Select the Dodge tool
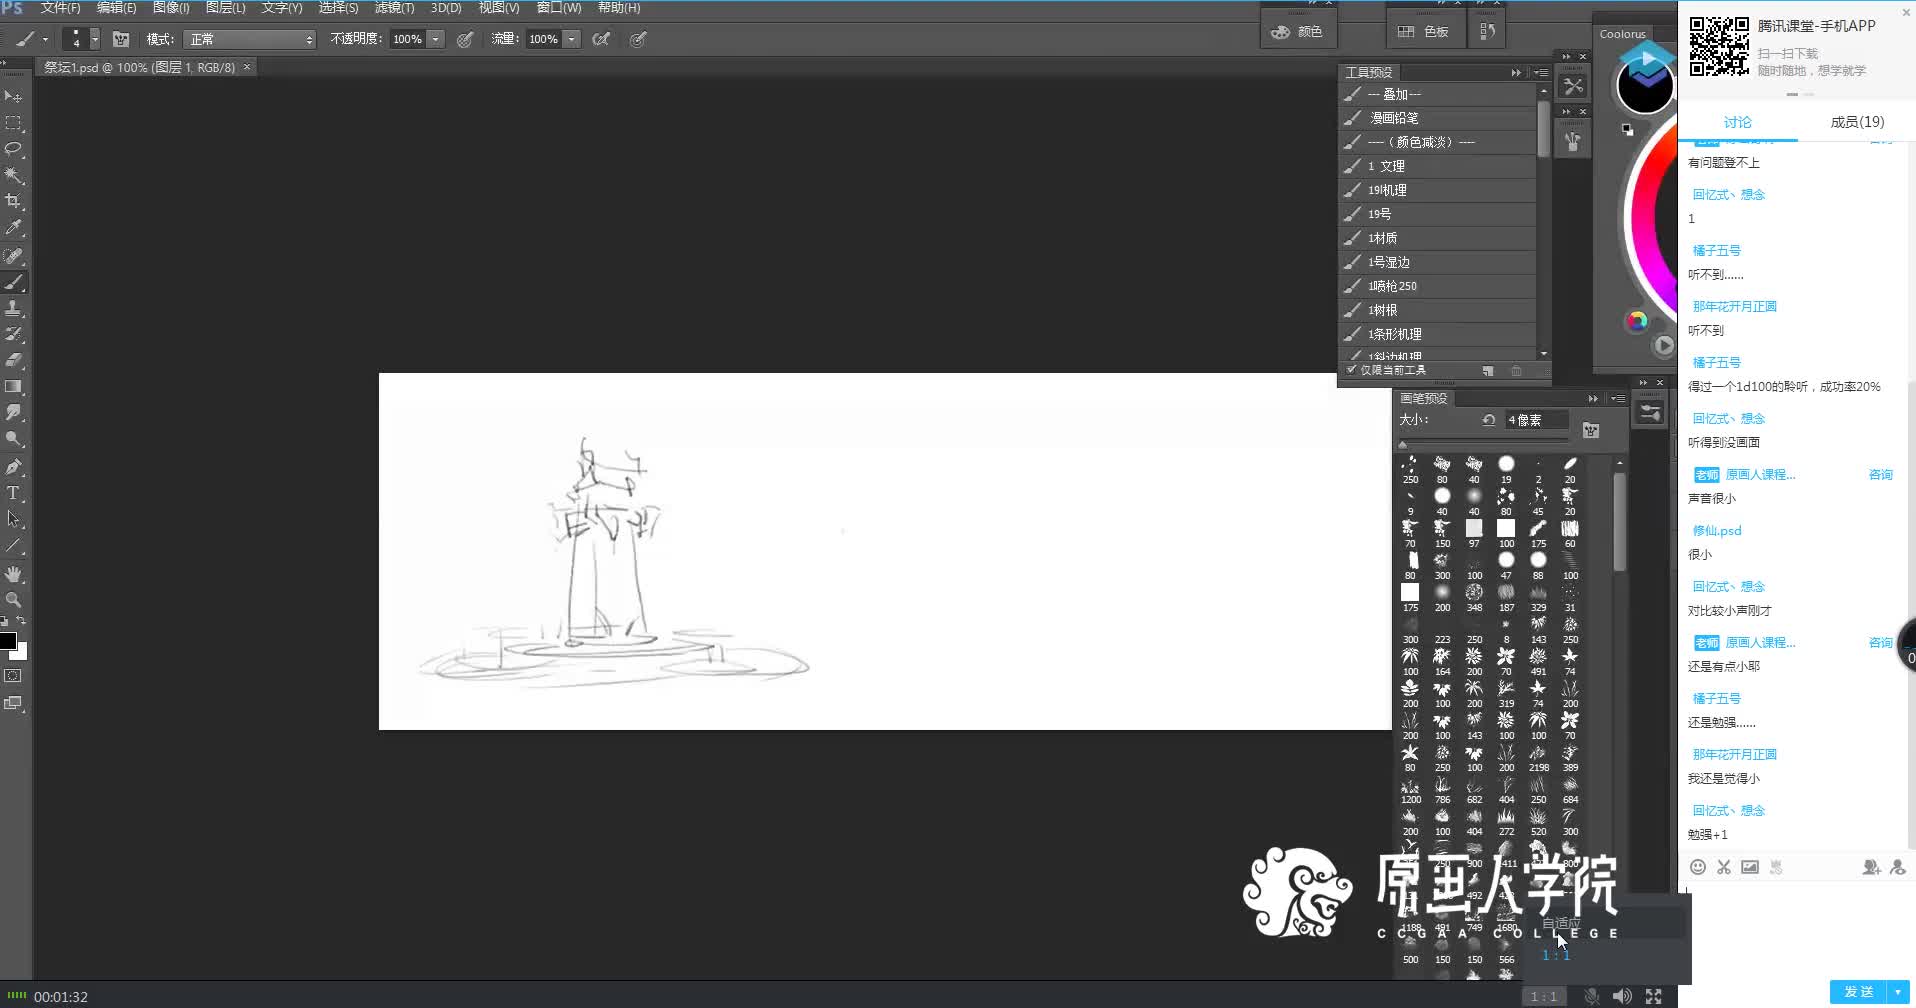Image resolution: width=1916 pixels, height=1008 pixels. (13, 438)
